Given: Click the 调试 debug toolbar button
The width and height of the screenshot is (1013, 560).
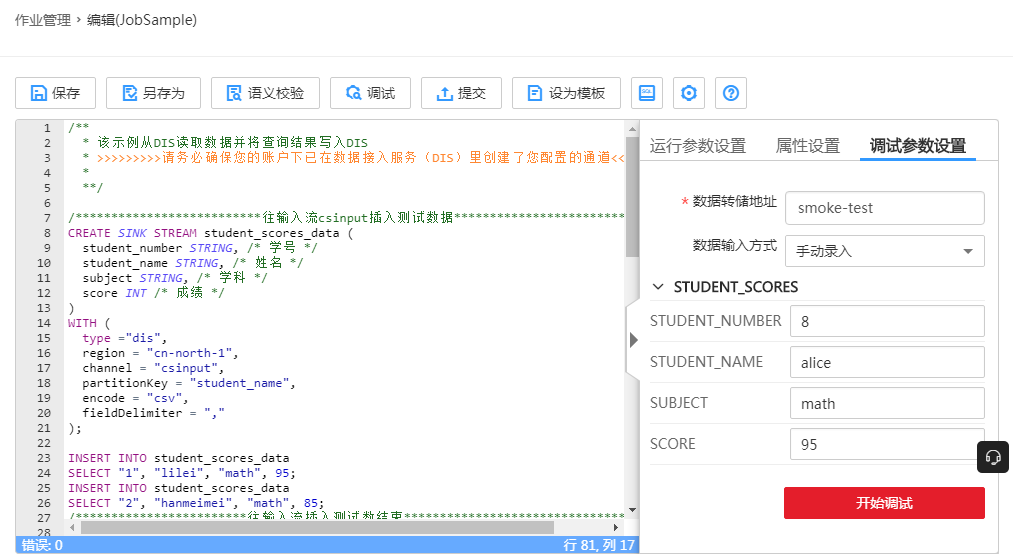Looking at the screenshot, I should 370,93.
